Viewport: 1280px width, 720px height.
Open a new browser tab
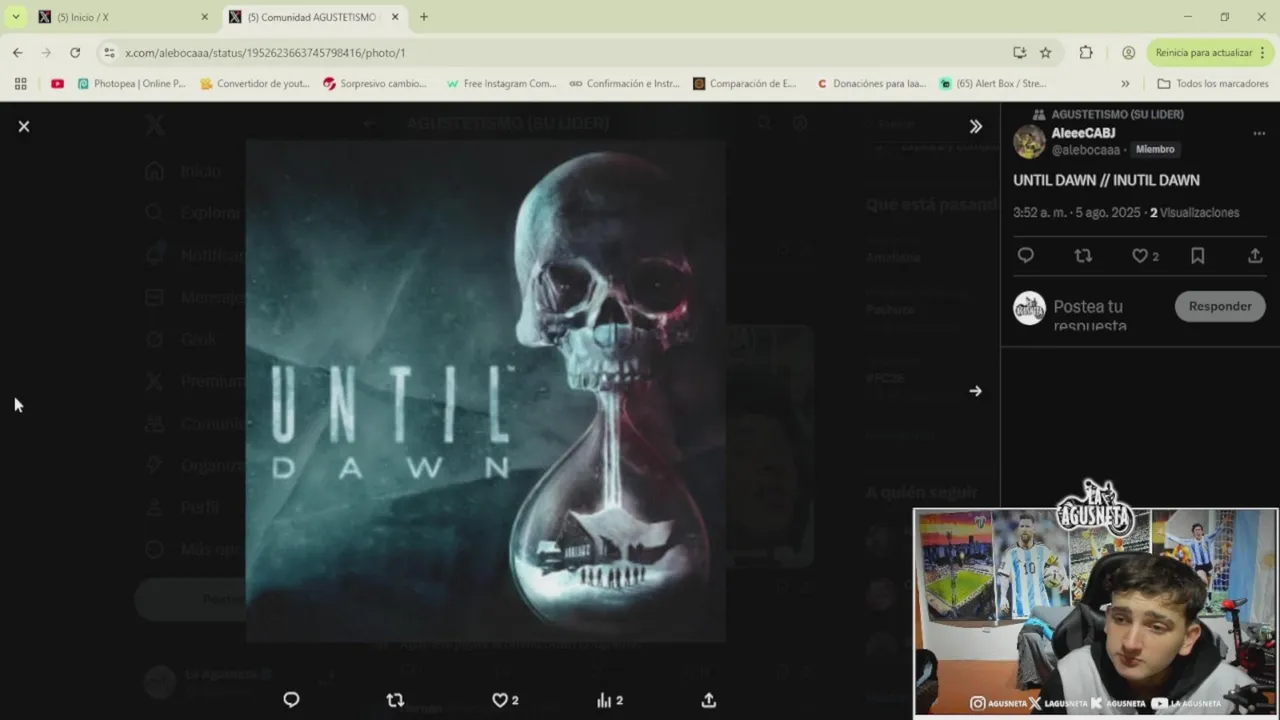(x=424, y=17)
